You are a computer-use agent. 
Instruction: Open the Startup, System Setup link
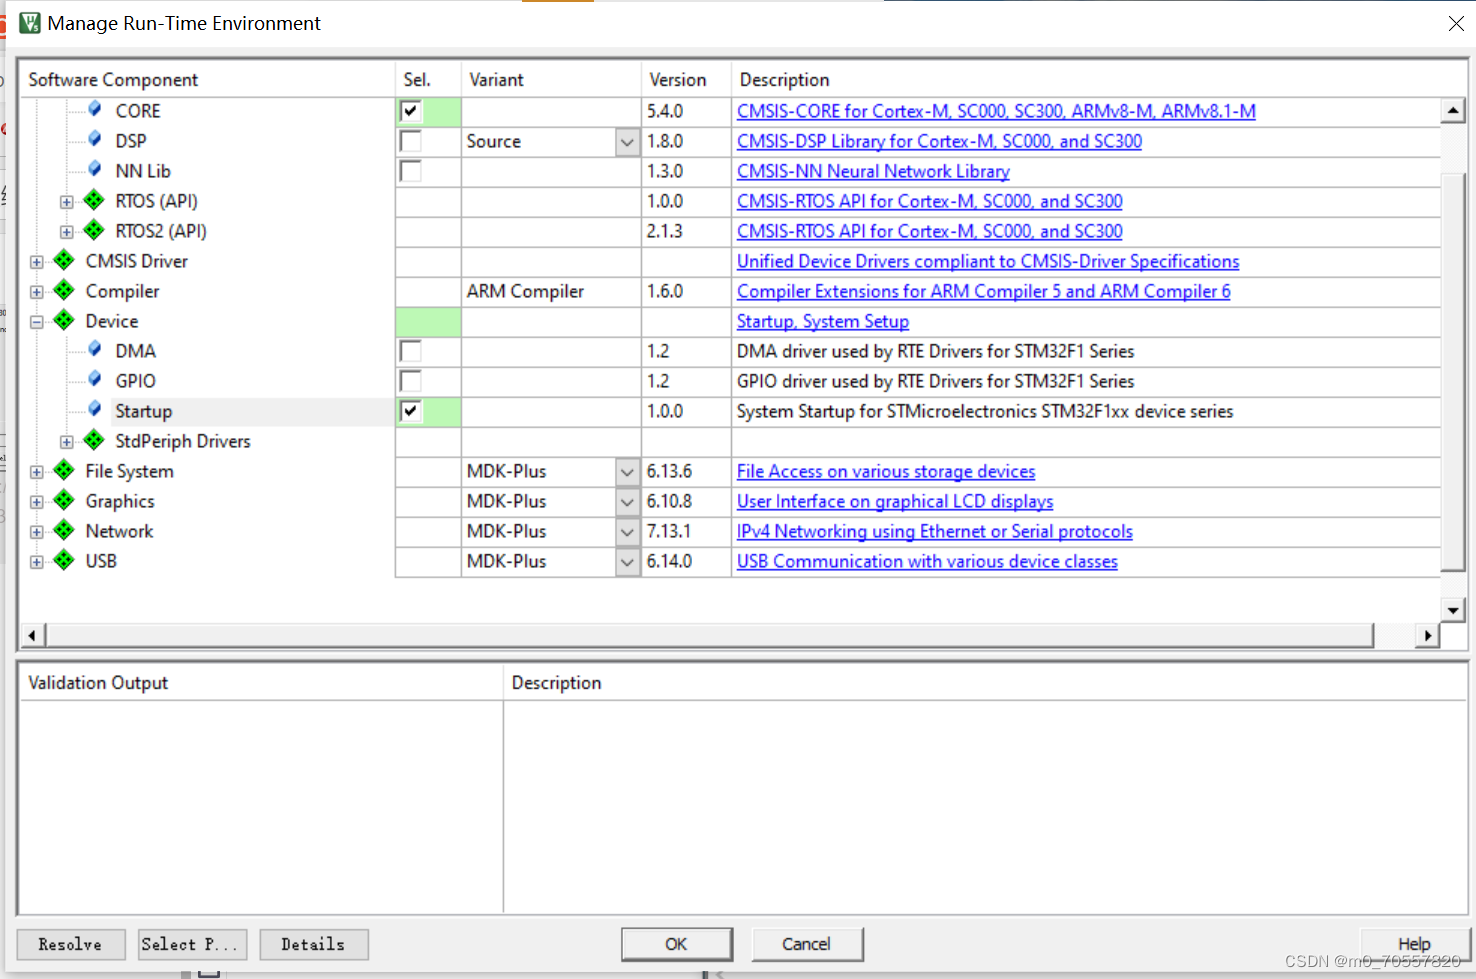(823, 321)
